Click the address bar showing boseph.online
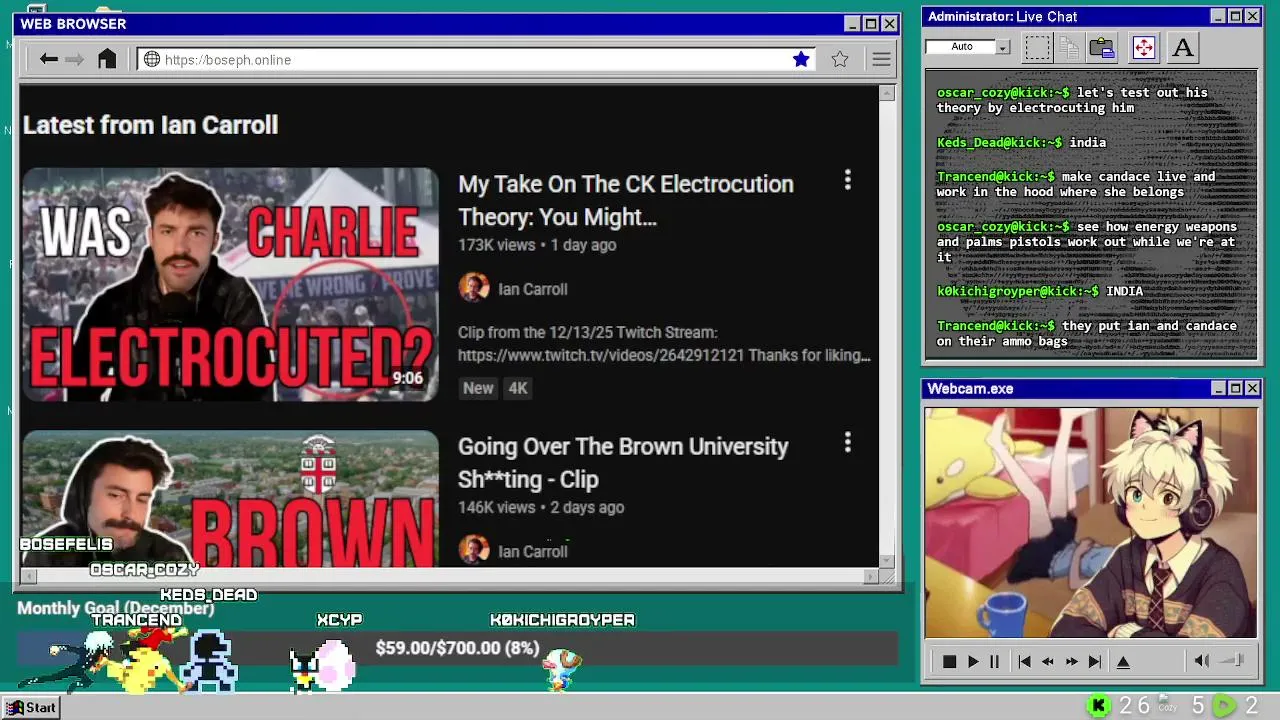The image size is (1280, 720). click(x=476, y=59)
